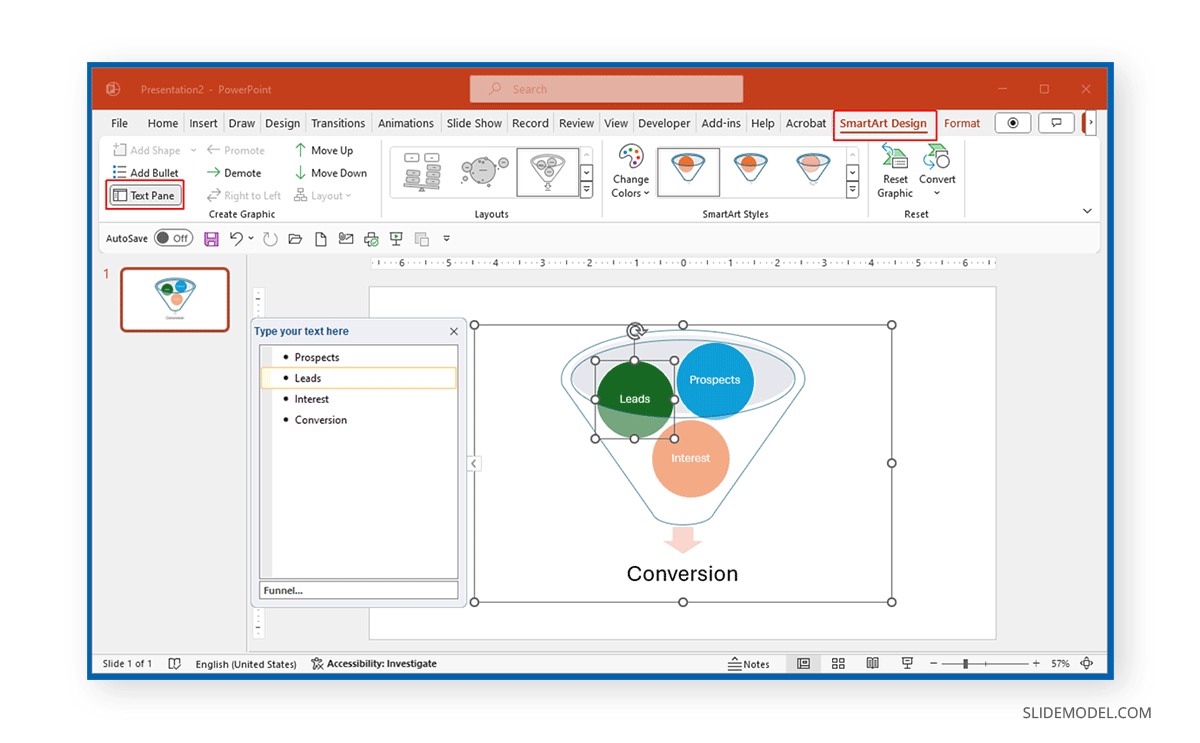Viewport: 1200px width, 743px height.
Task: Select the Conversion bullet in text pane
Action: (x=358, y=420)
